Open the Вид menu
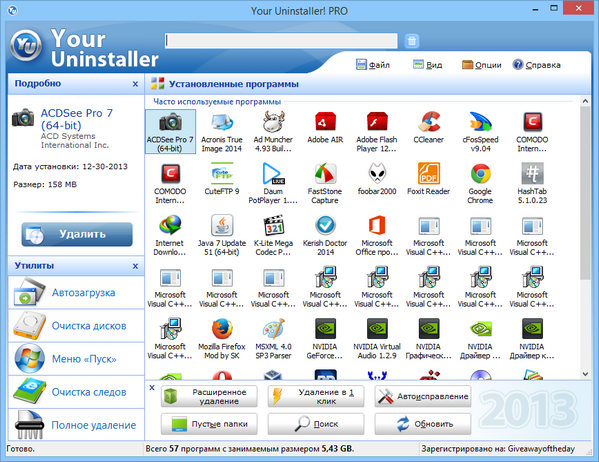 point(427,65)
